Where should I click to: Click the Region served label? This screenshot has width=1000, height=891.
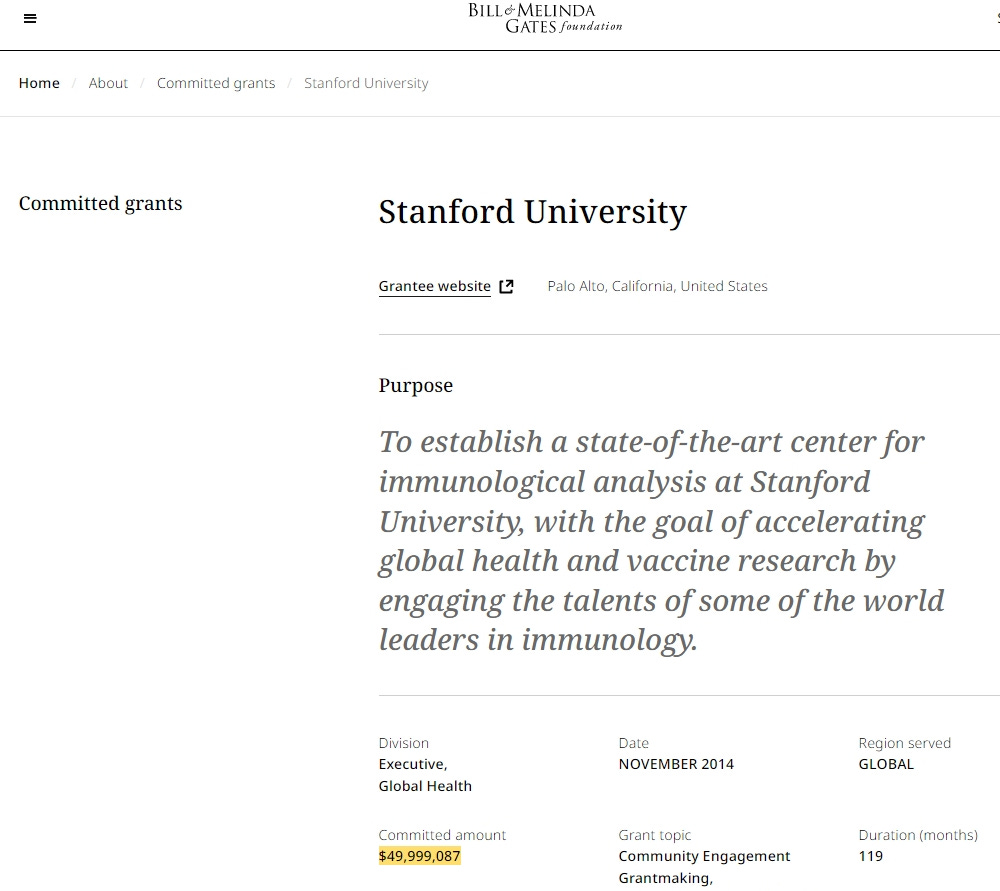pos(904,743)
